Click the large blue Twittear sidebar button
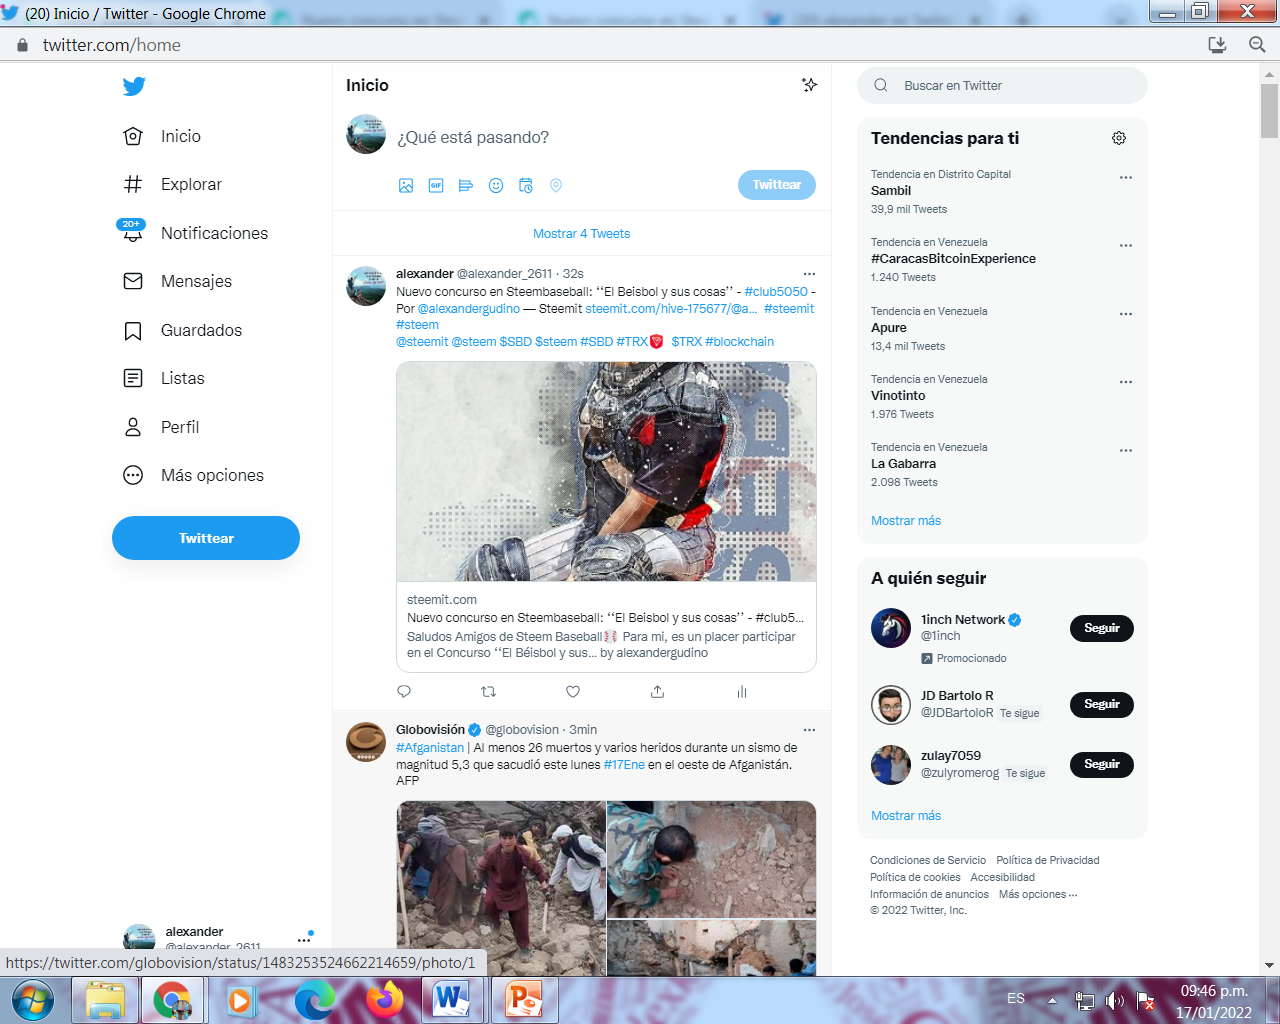The height and width of the screenshot is (1024, 1280). coord(206,538)
